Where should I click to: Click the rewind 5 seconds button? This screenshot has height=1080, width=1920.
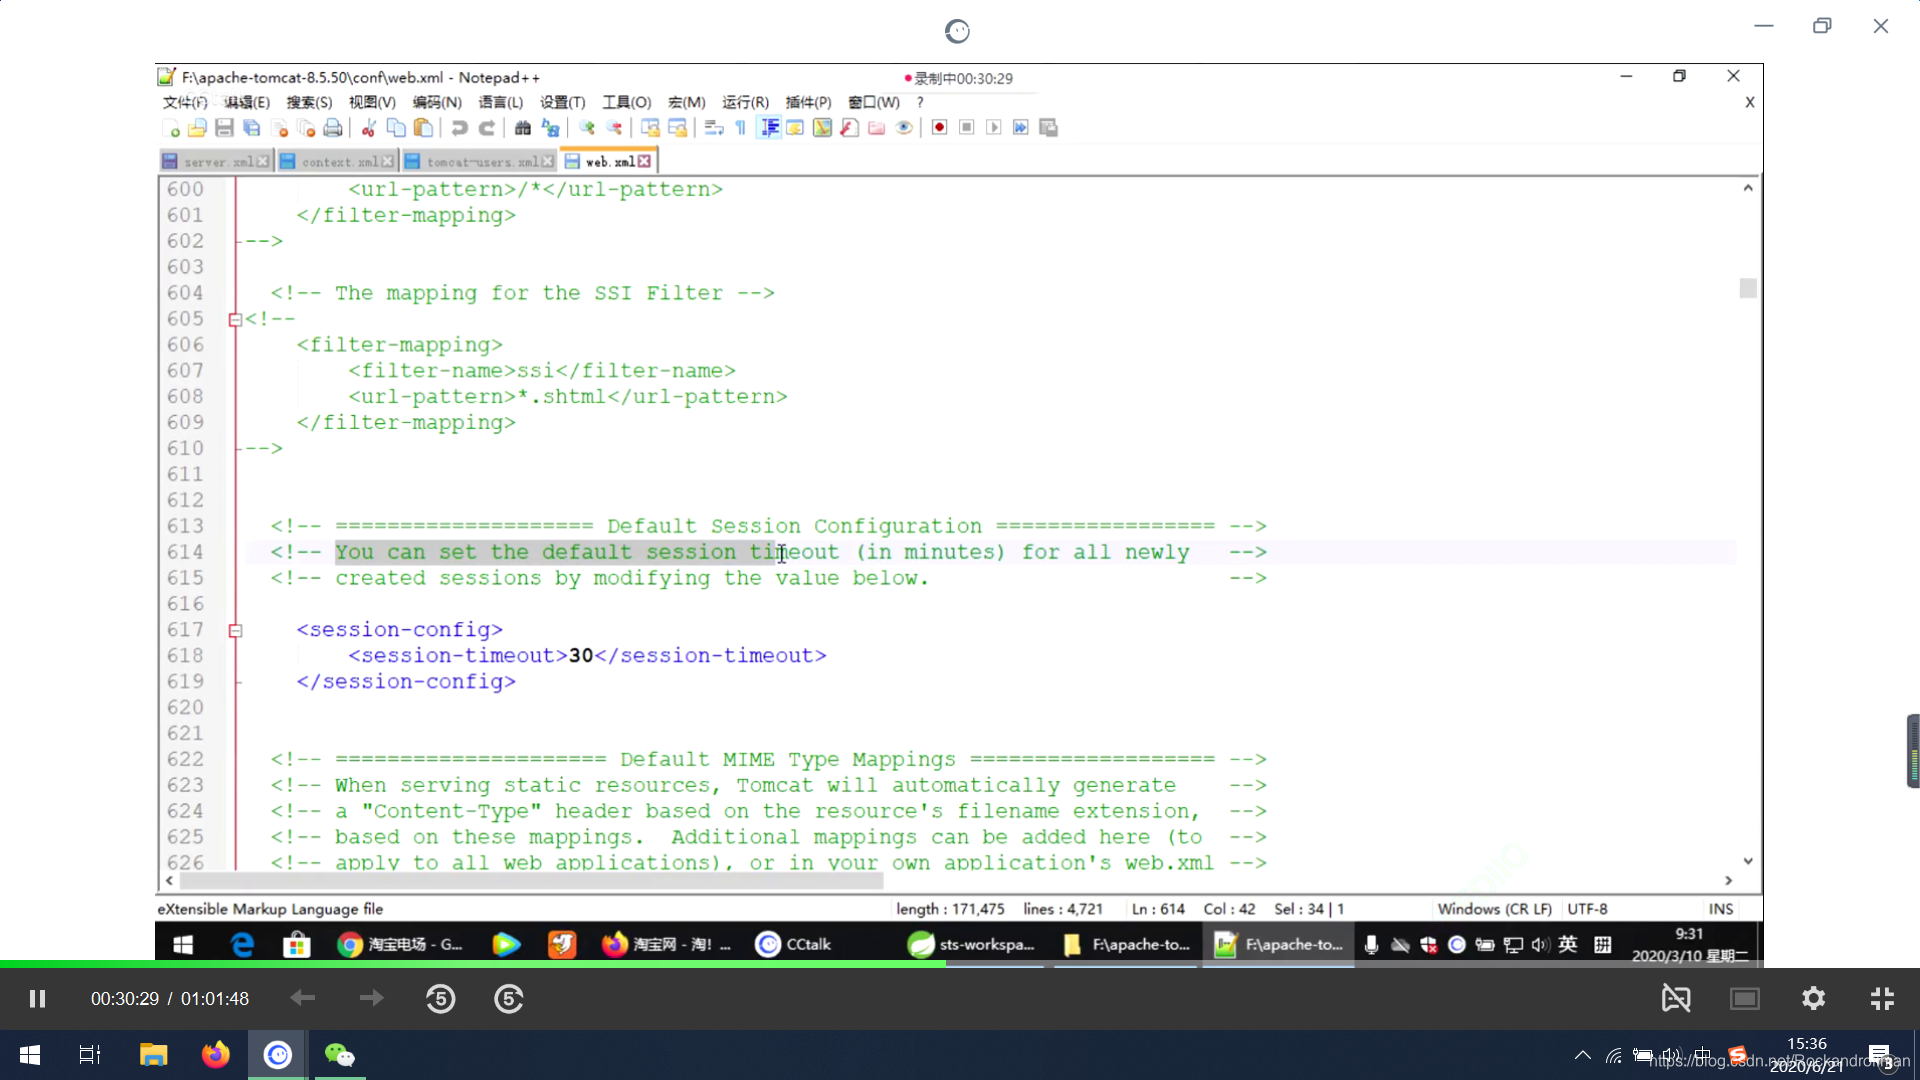click(x=440, y=998)
